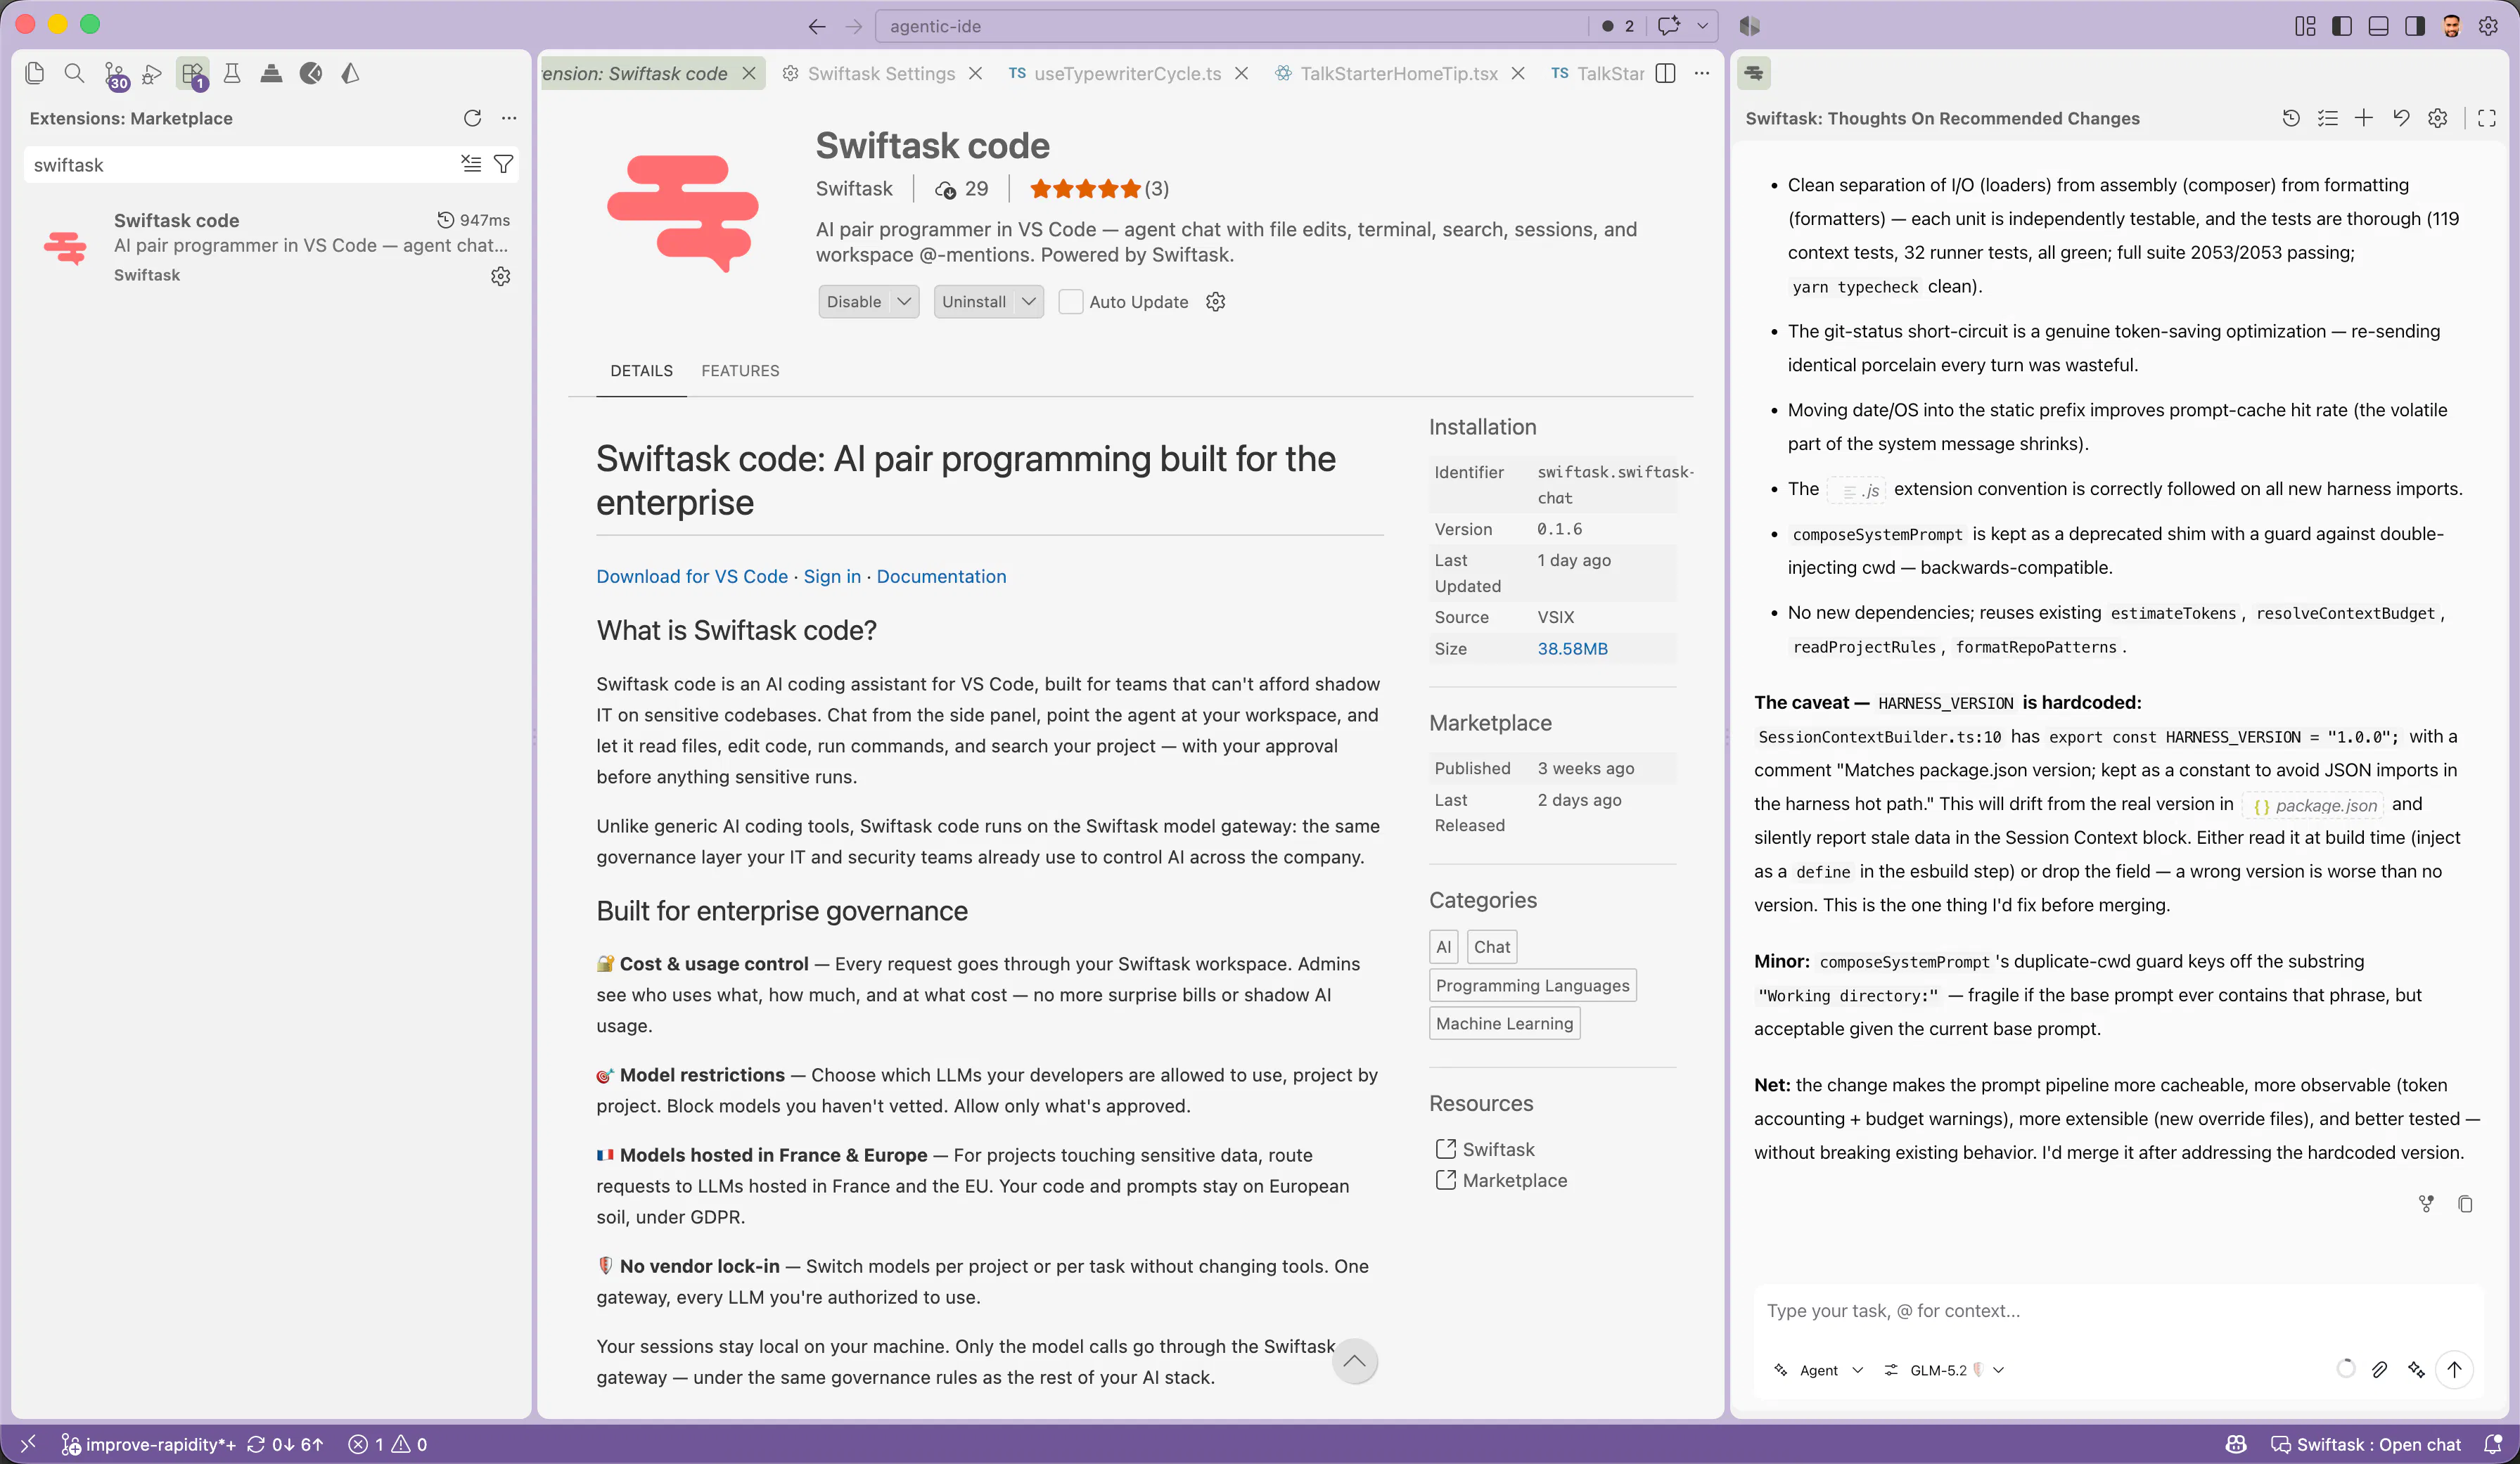The width and height of the screenshot is (2520, 1464).
Task: Attach a file with the paperclip icon
Action: coord(2380,1370)
